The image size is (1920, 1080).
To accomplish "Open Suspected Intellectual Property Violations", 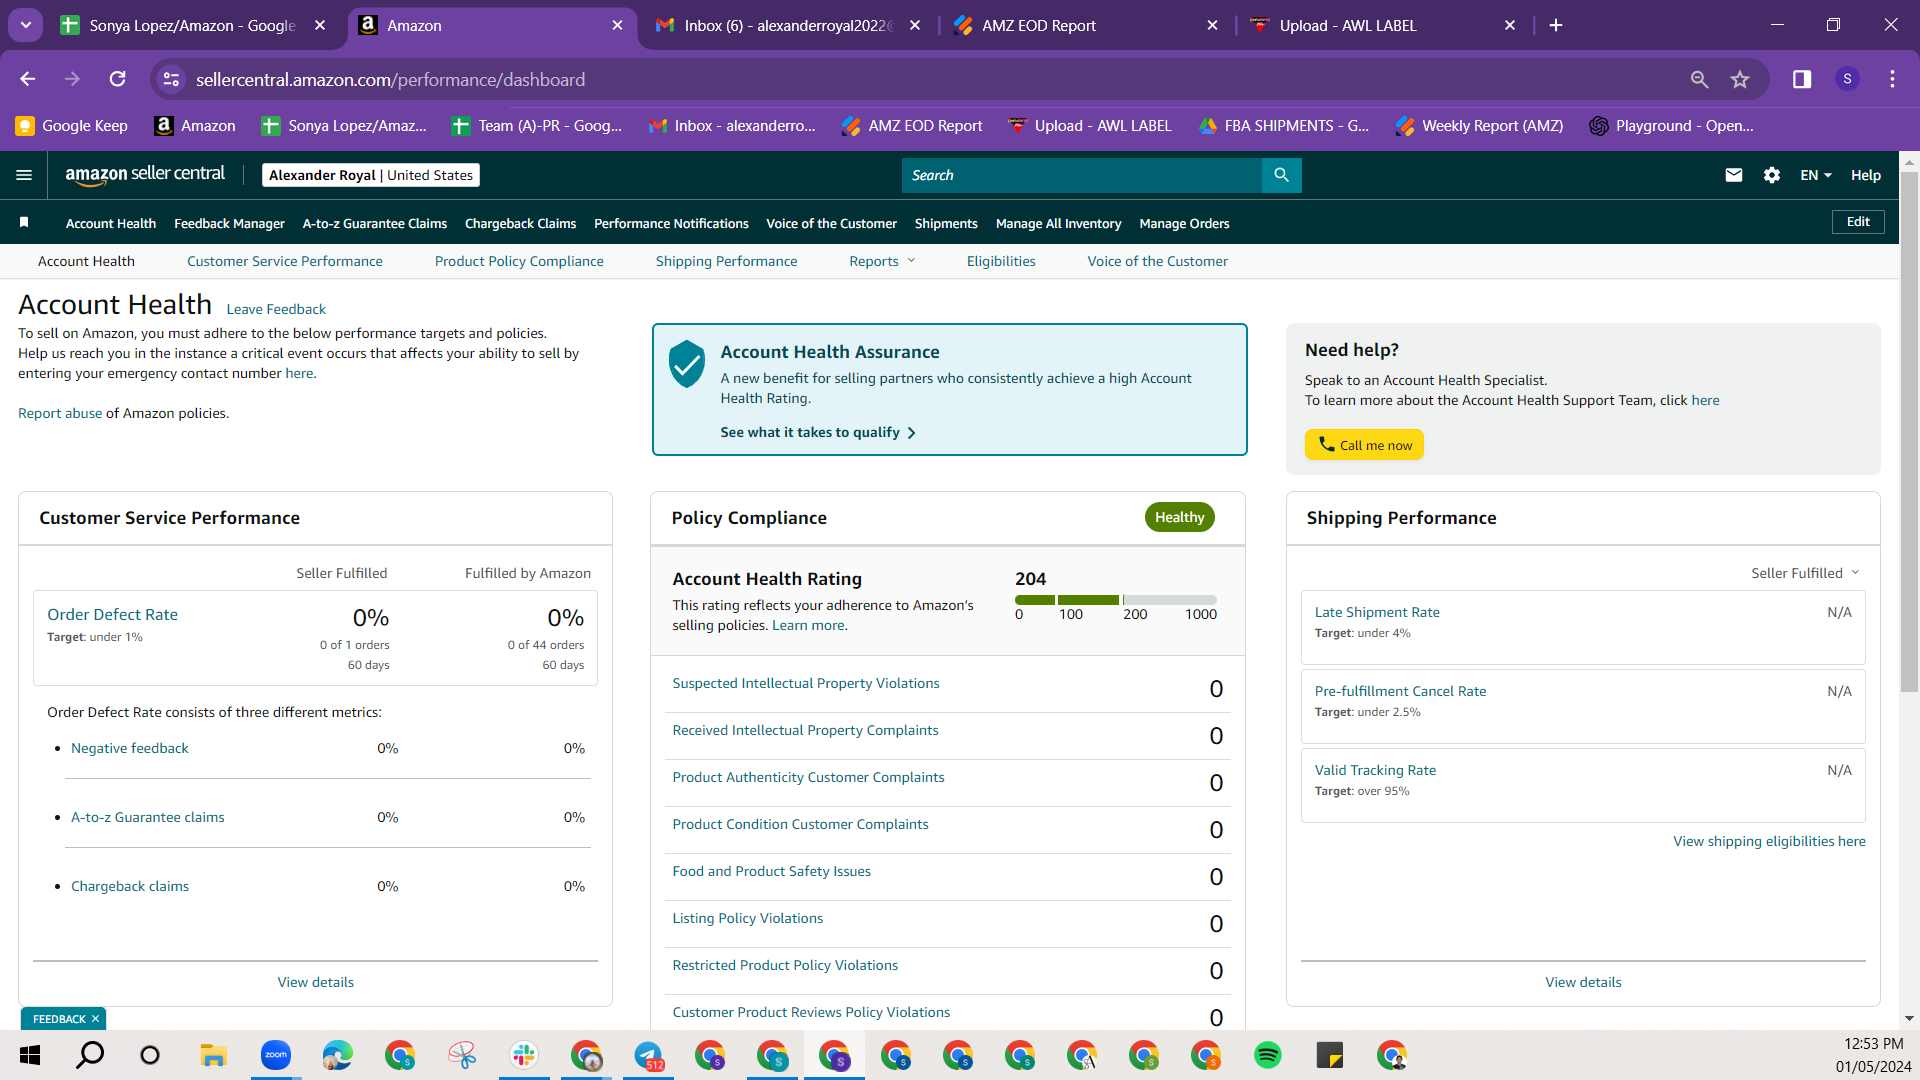I will (806, 683).
